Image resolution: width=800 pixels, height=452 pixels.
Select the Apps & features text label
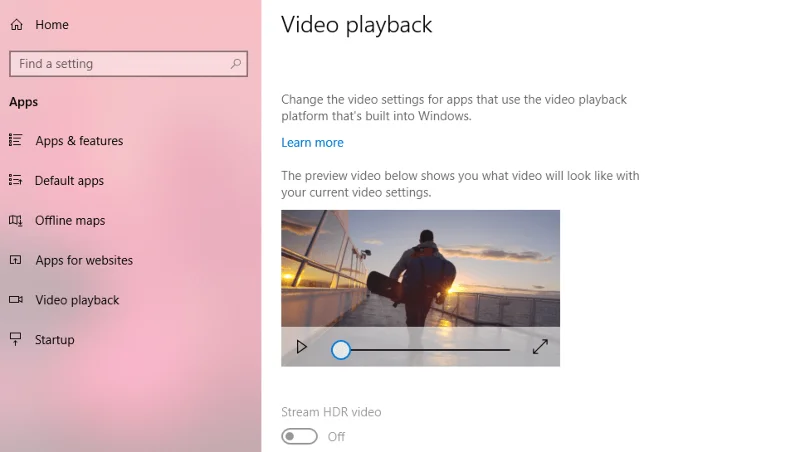coord(79,141)
